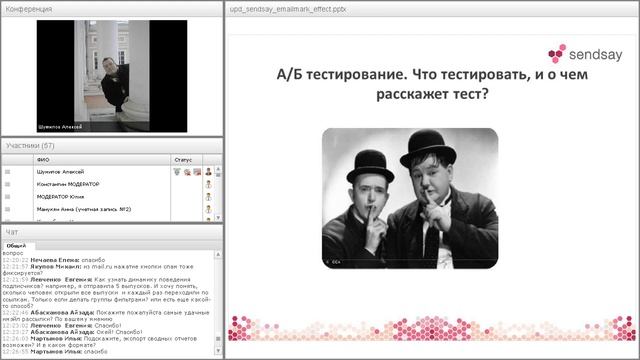Viewport: 640px width, 360px height.
Task: Click the presenter webcam video
Action: click(112, 76)
